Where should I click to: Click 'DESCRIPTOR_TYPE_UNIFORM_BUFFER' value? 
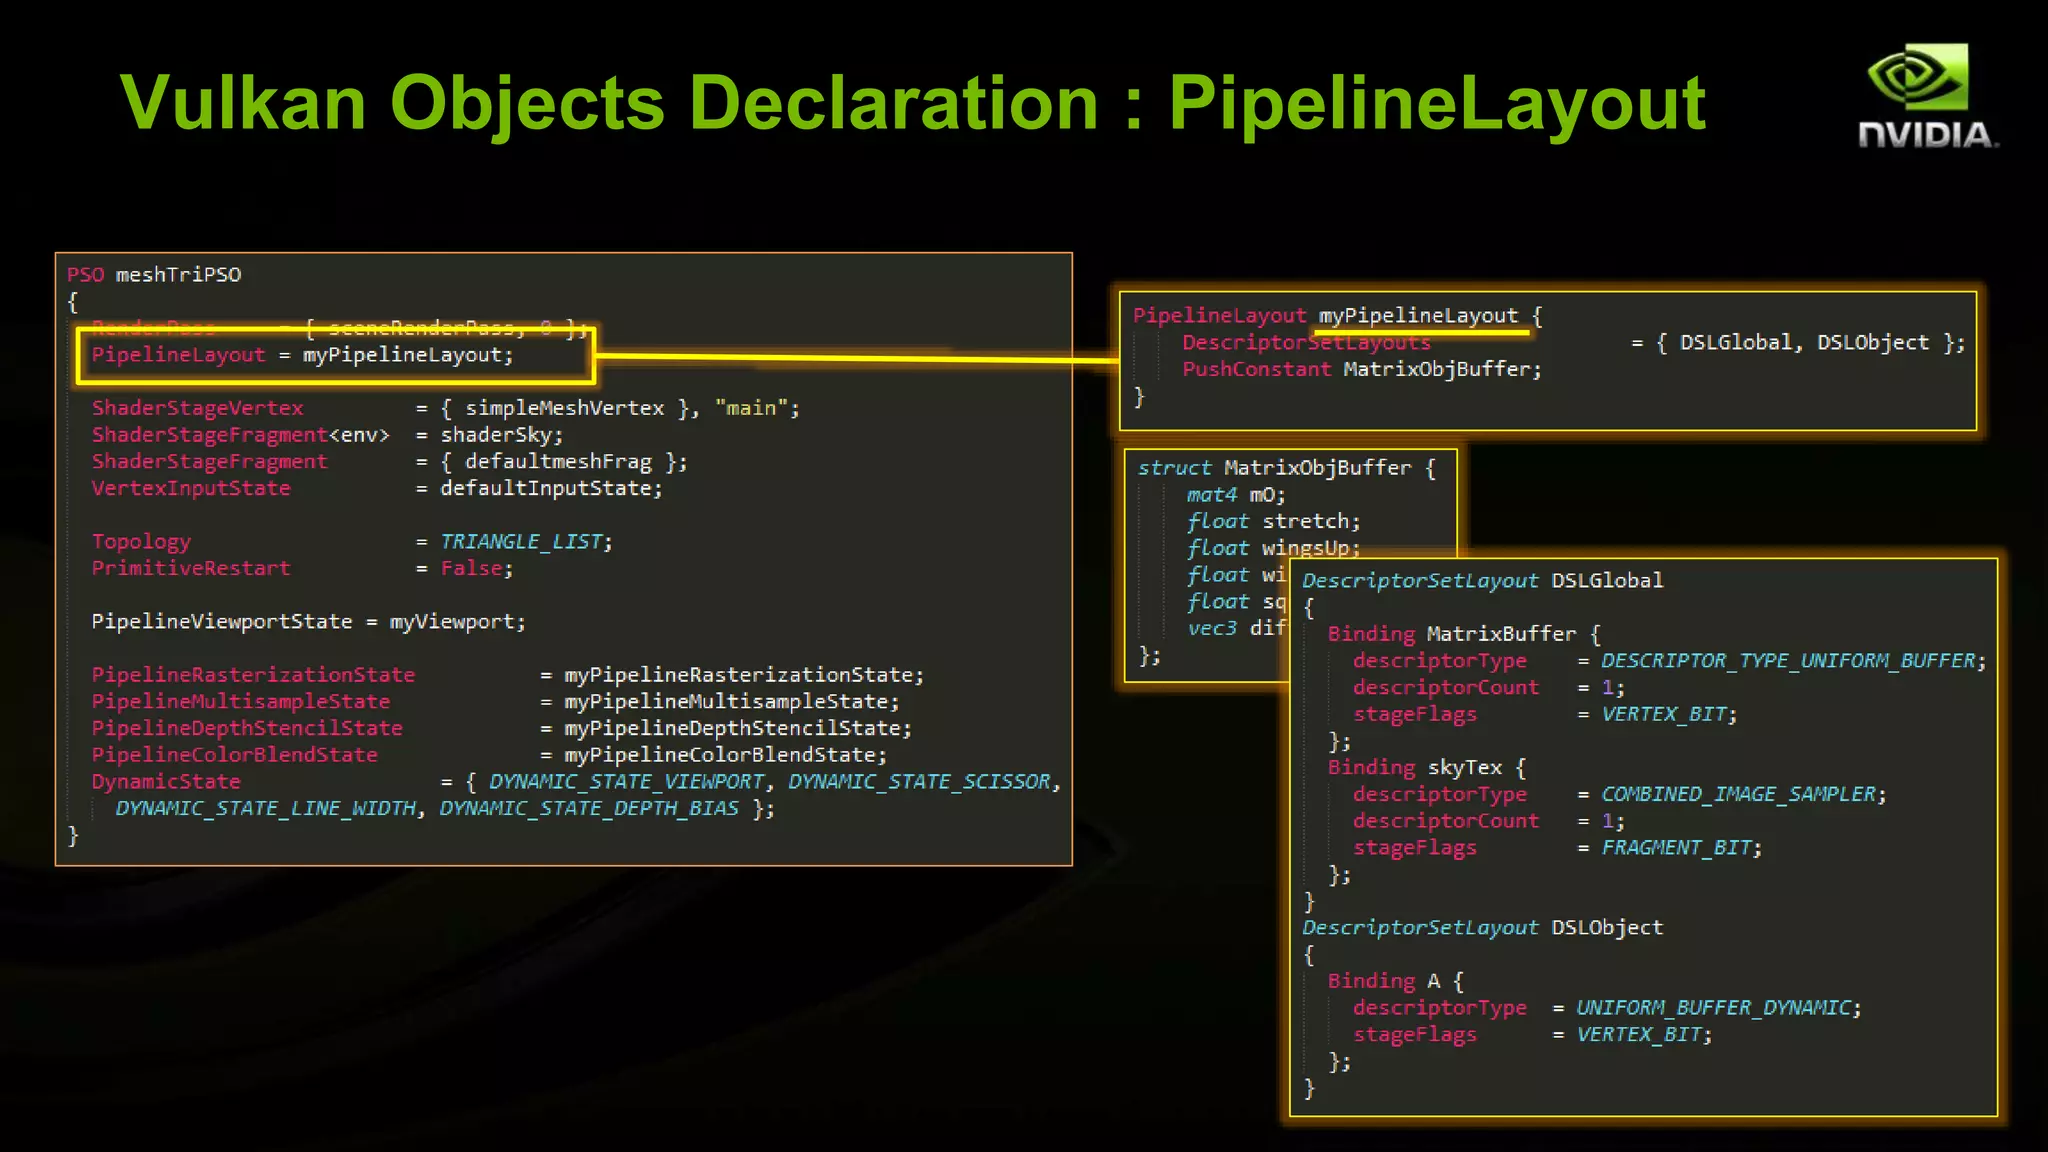click(x=1788, y=661)
